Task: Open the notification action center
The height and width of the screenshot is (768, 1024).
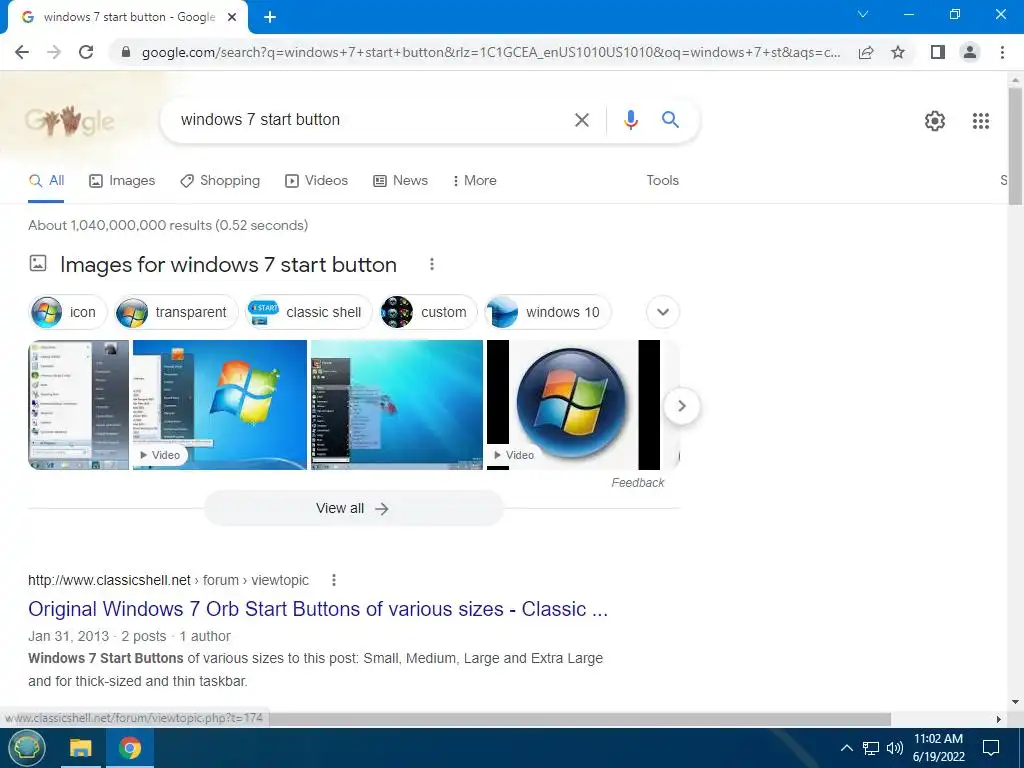Action: [x=991, y=748]
